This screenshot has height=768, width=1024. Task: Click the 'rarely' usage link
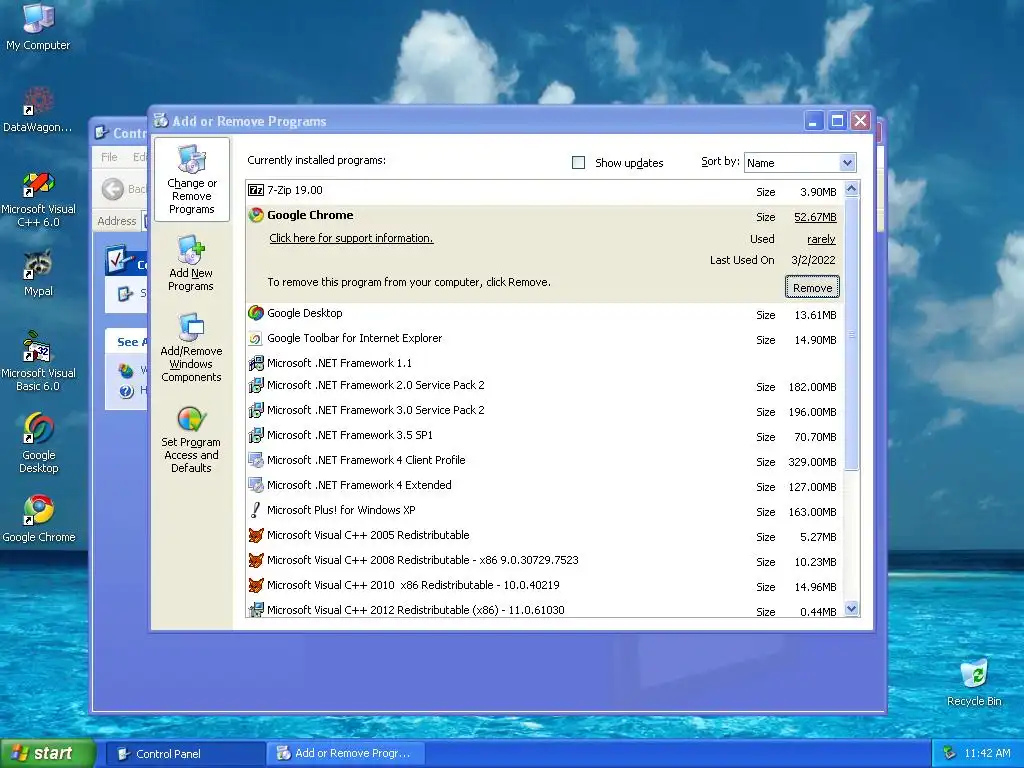(x=821, y=239)
